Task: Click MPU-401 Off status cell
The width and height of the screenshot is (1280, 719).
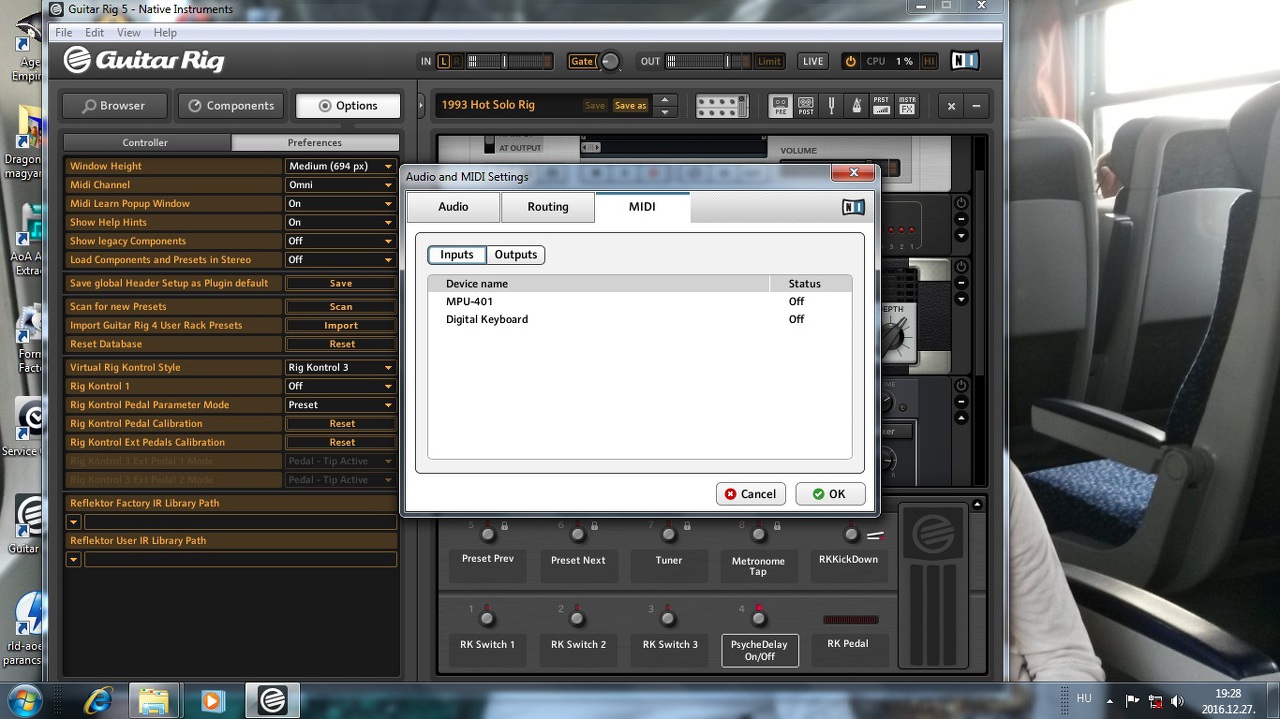Action: [x=796, y=302]
